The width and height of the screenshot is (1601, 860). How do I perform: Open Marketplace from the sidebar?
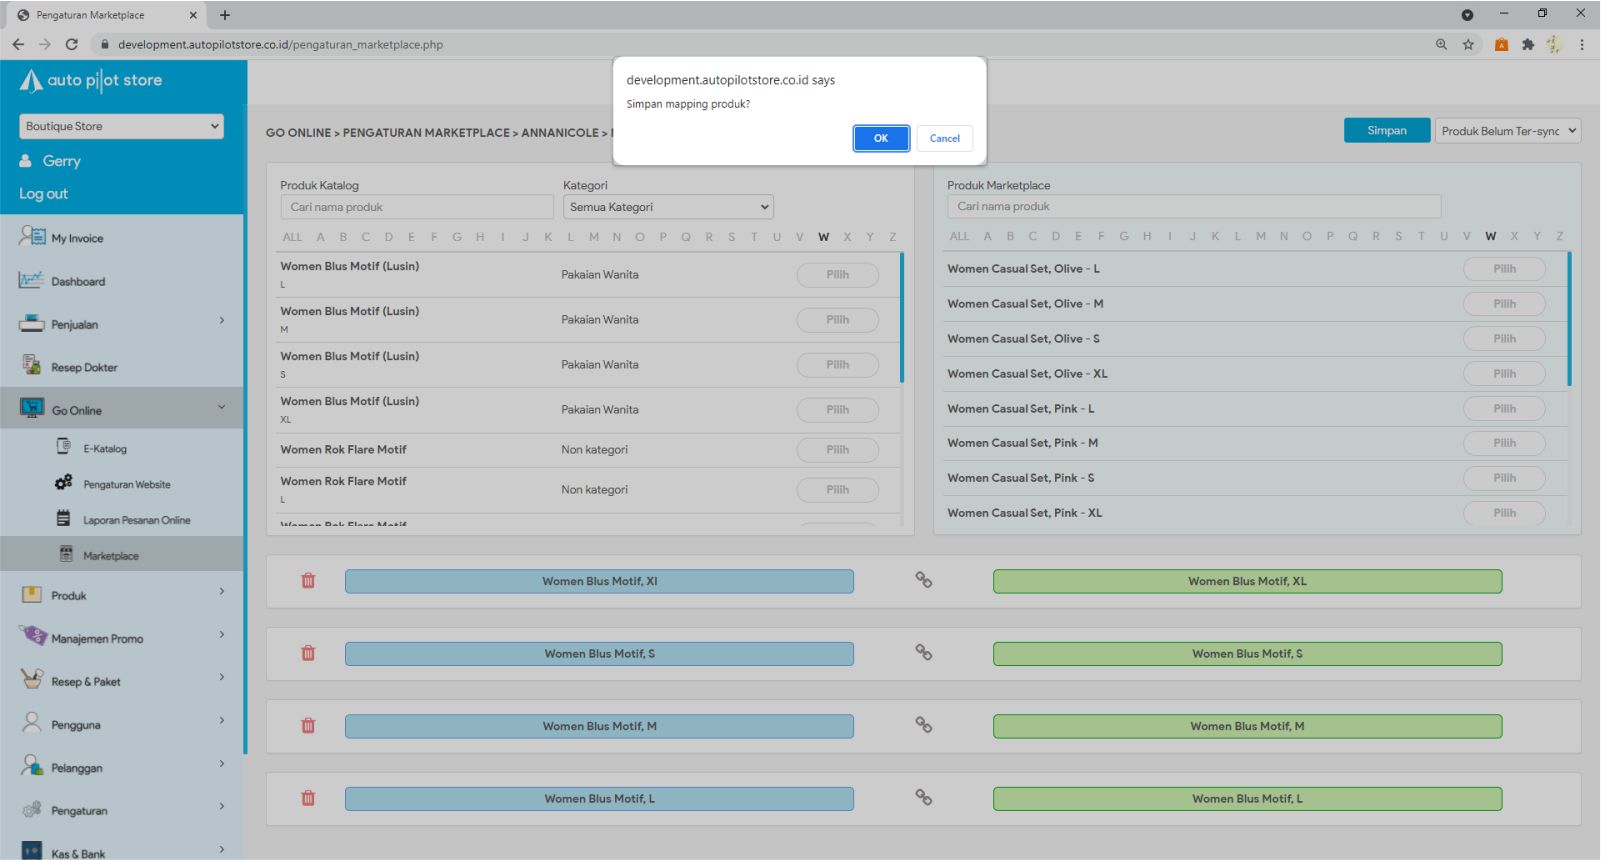pos(110,556)
